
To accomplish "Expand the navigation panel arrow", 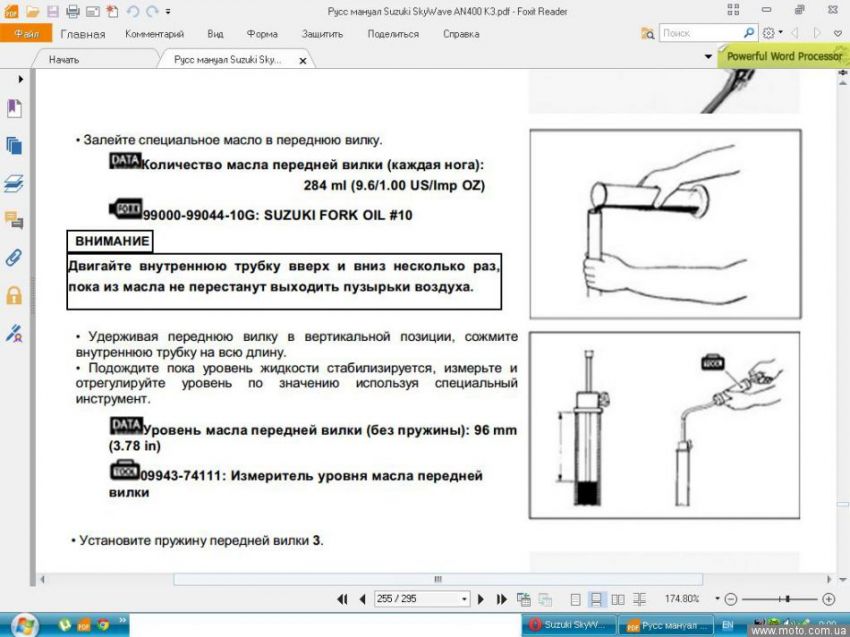I will tap(21, 79).
